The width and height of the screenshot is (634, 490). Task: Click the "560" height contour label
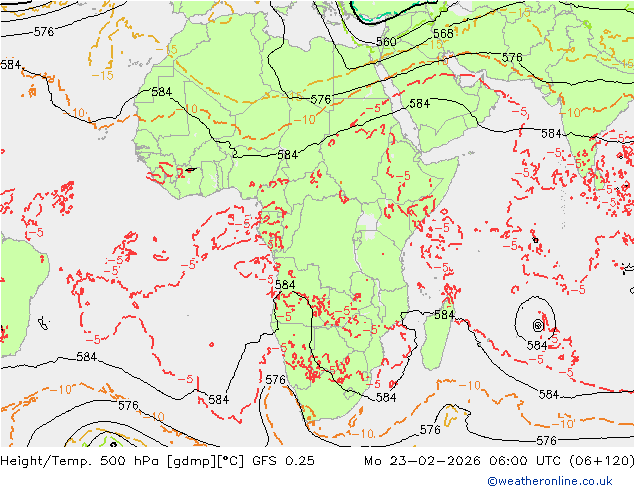pyautogui.click(x=386, y=42)
